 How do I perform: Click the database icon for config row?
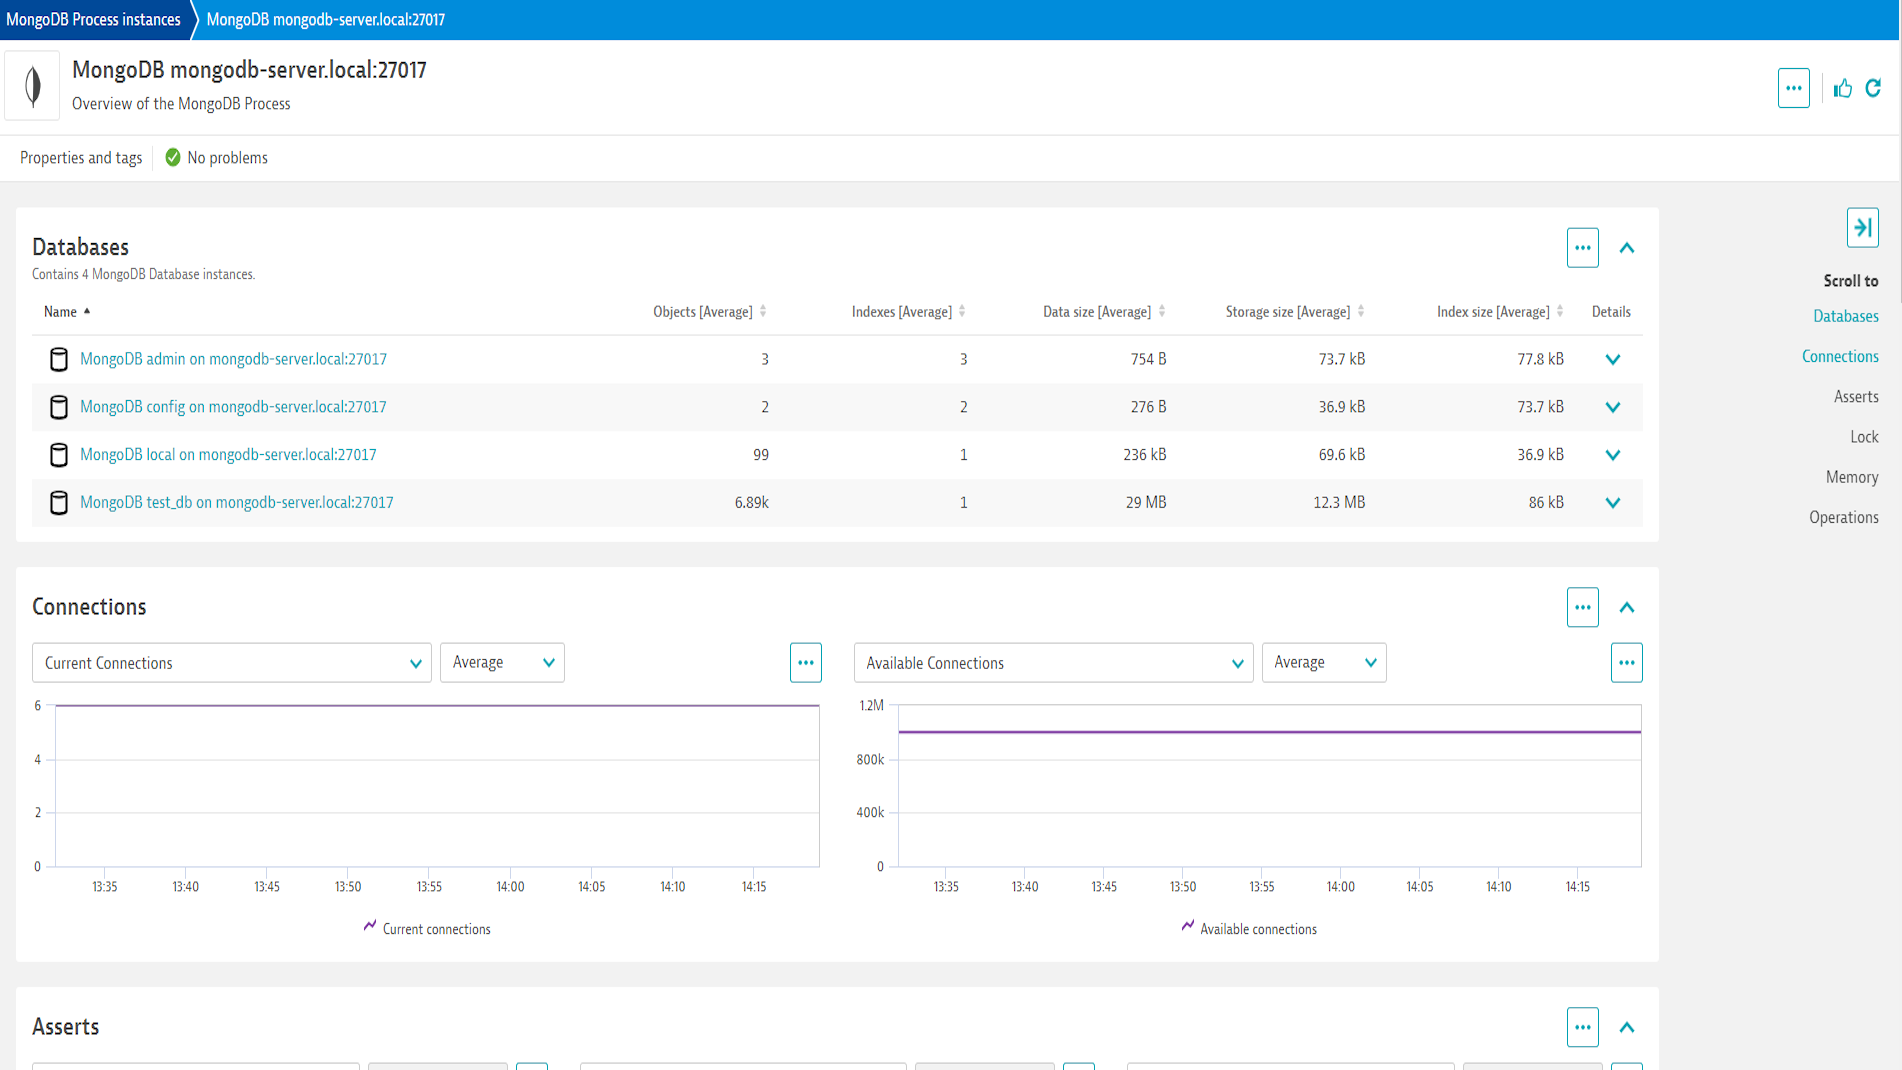pos(59,407)
